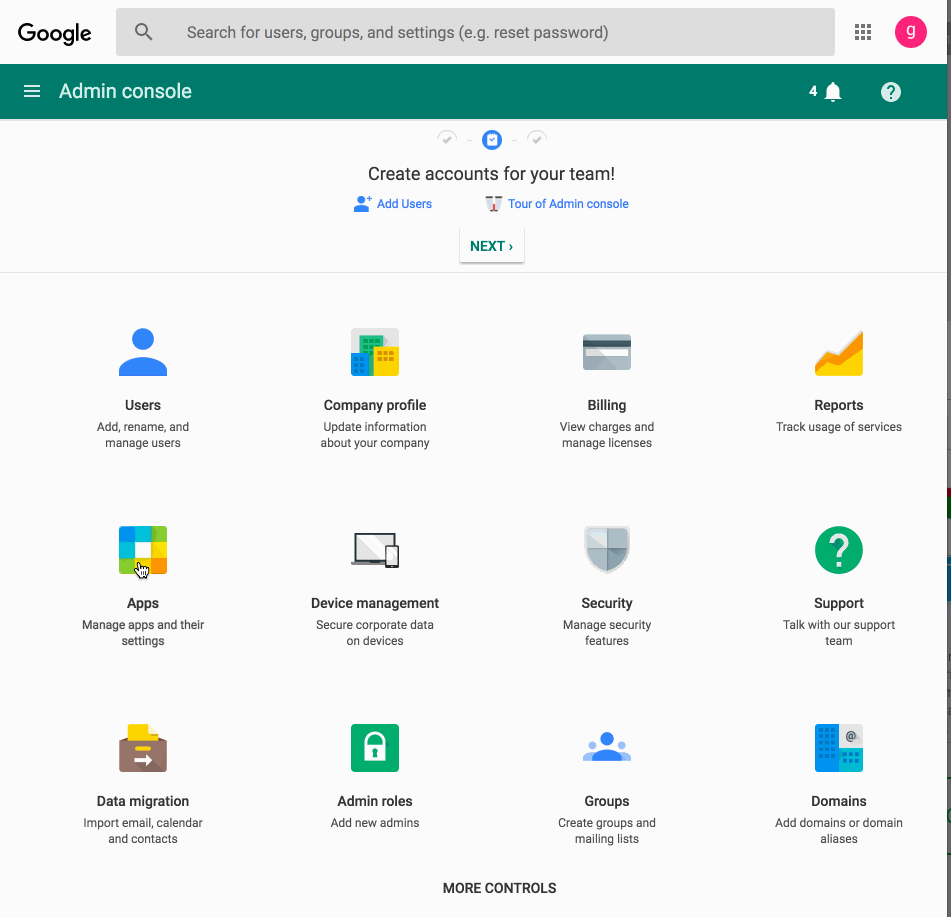Click 'Manage apps and their settings' text
951x917 pixels.
pos(143,633)
